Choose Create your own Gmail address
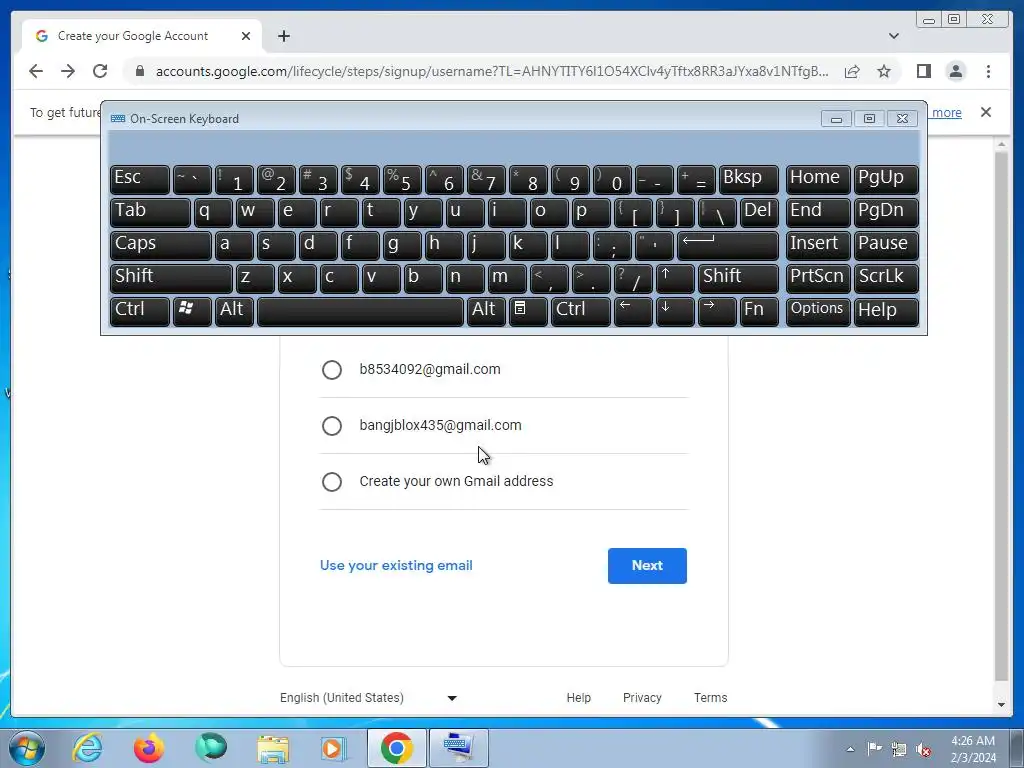 click(x=332, y=482)
